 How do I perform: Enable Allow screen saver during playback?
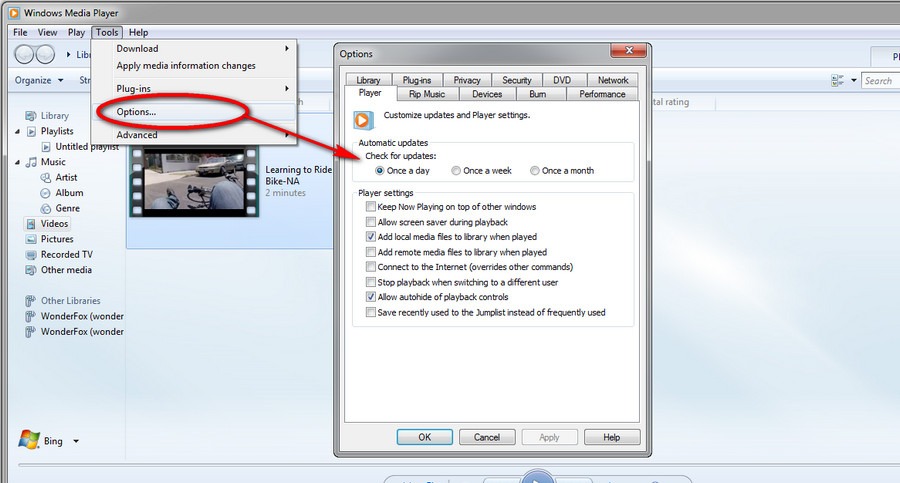(371, 222)
